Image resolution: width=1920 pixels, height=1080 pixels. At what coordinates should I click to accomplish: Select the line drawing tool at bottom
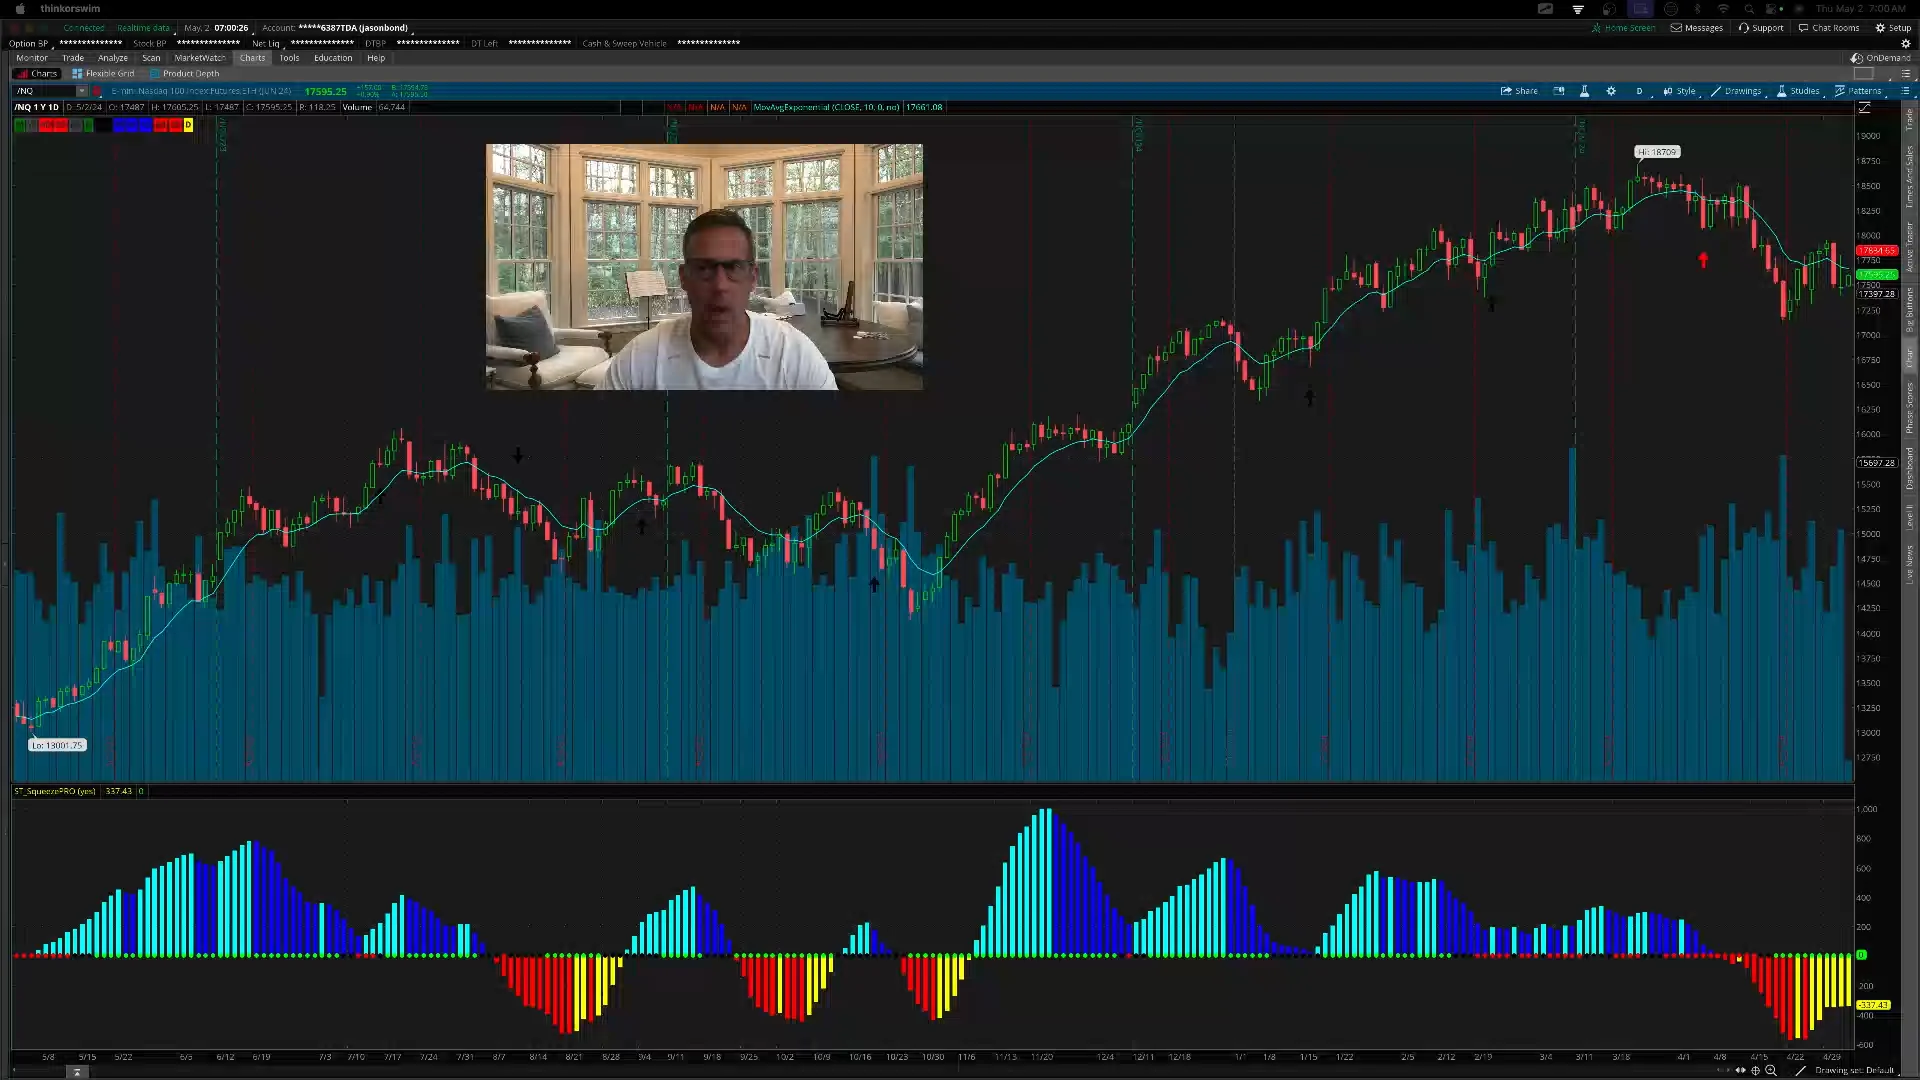(x=1801, y=1070)
